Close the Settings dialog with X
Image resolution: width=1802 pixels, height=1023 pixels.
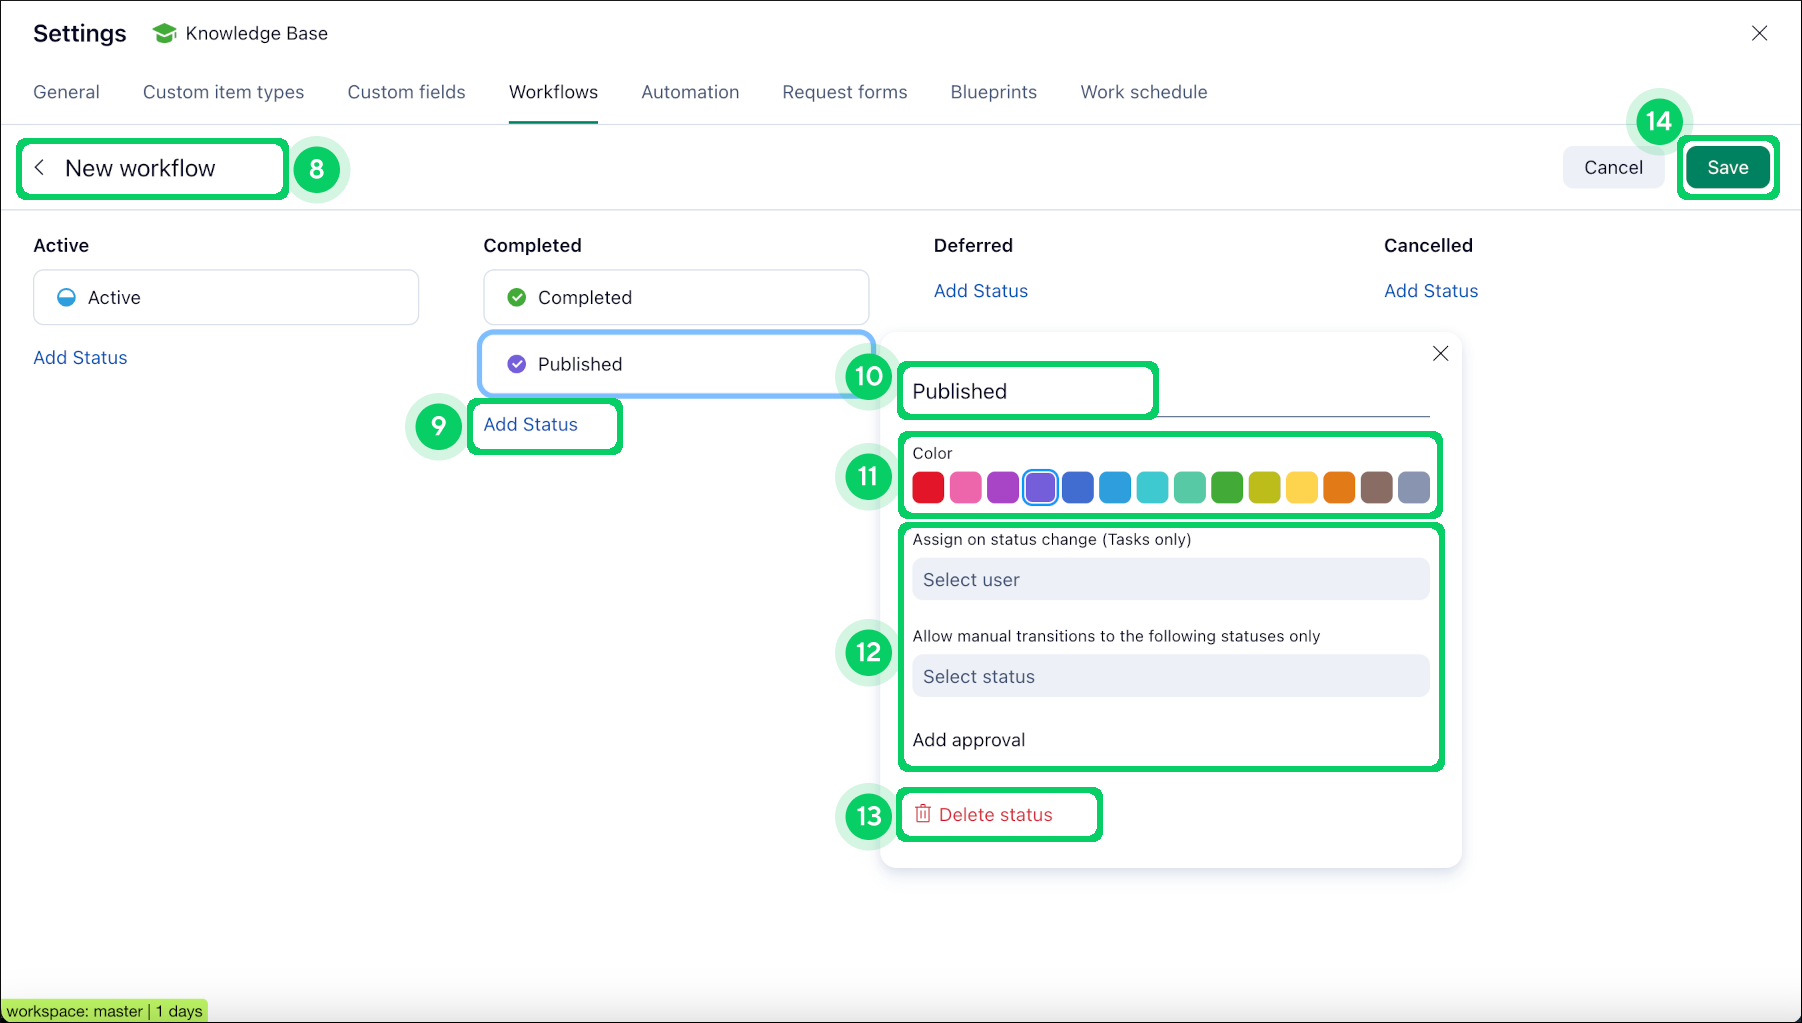point(1759,34)
